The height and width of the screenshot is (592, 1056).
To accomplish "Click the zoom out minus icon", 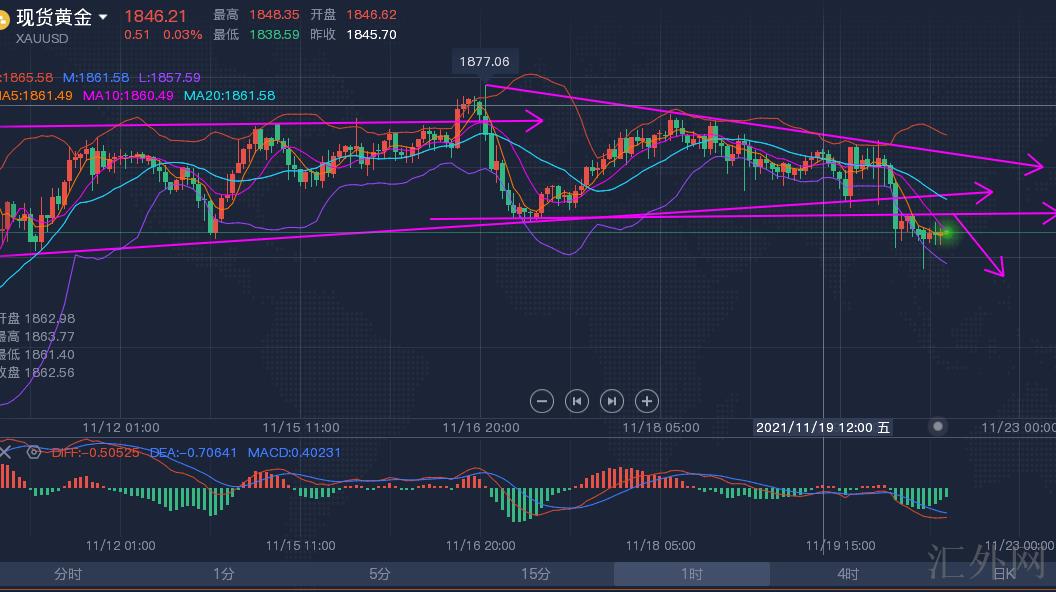I will (x=542, y=401).
